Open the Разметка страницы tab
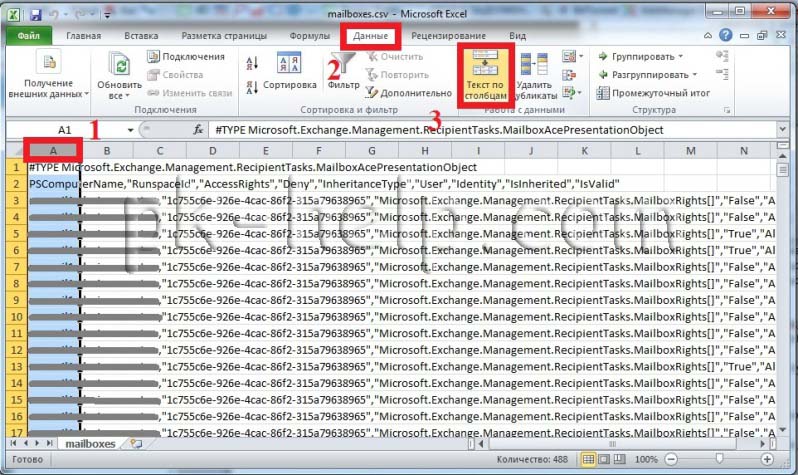The height and width of the screenshot is (475, 798). pyautogui.click(x=224, y=36)
